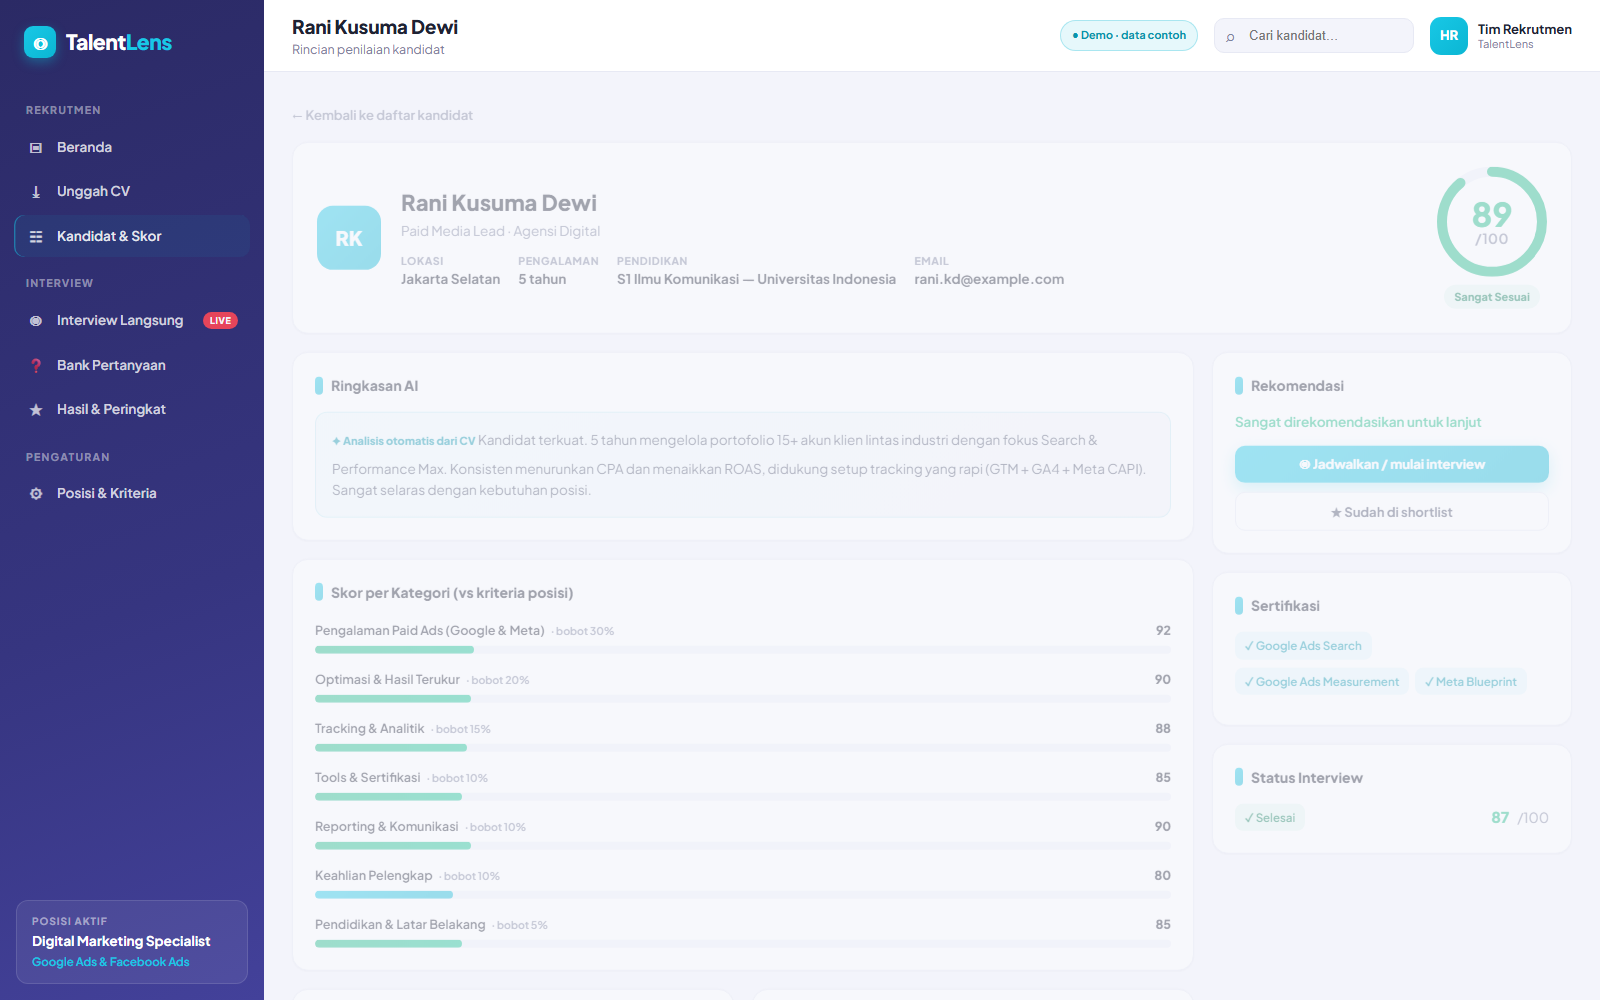Click the Pengalaman Paid Ads progress bar
Screen dimensions: 1600x1000
[743, 650]
